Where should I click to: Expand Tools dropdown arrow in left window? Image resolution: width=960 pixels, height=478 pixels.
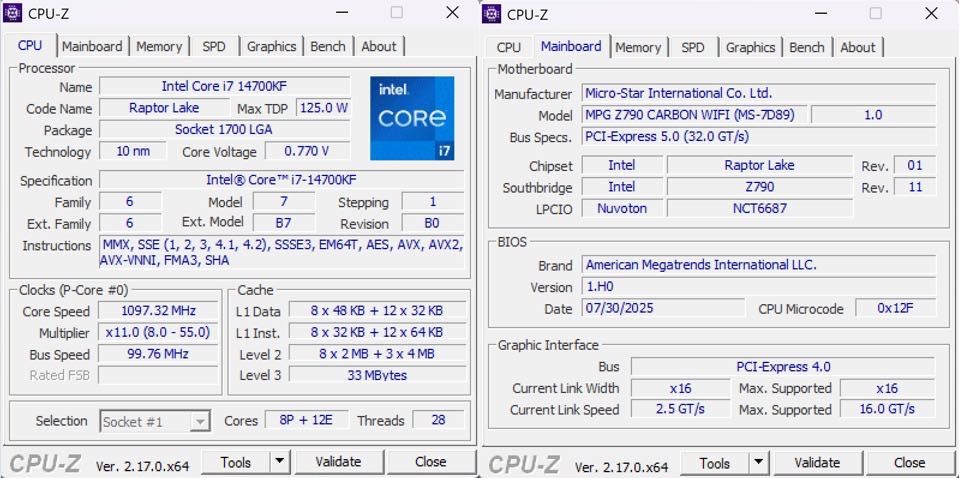tap(280, 463)
